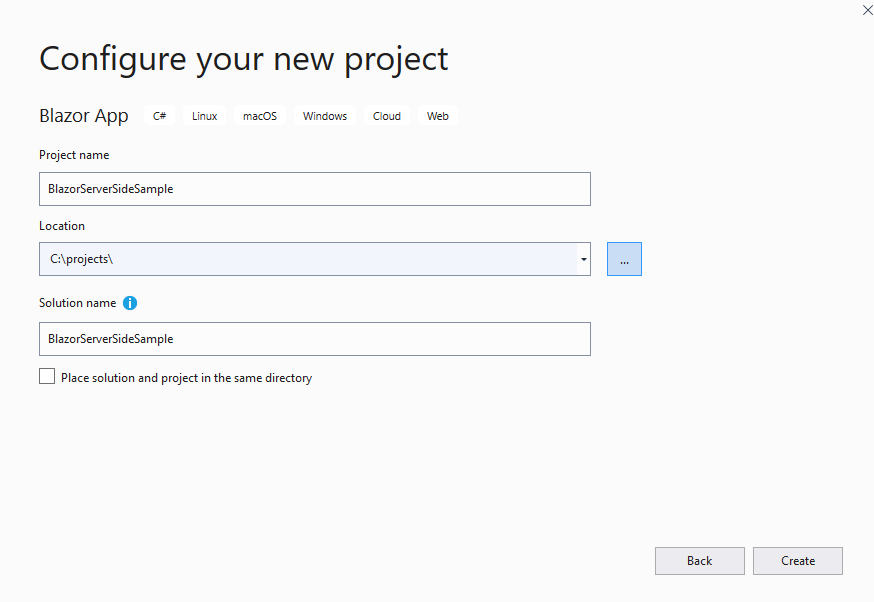Open the browse location ellipsis button
Viewport: 874px width, 602px height.
coord(624,259)
